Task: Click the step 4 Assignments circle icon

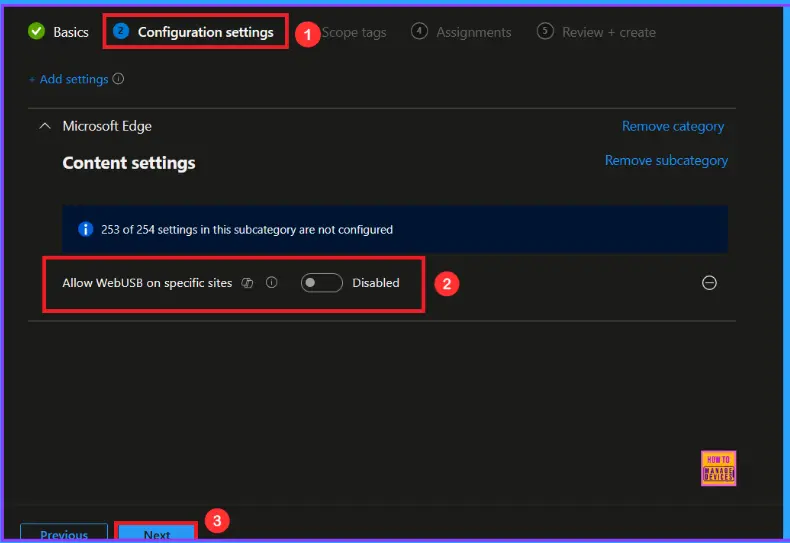Action: (419, 31)
